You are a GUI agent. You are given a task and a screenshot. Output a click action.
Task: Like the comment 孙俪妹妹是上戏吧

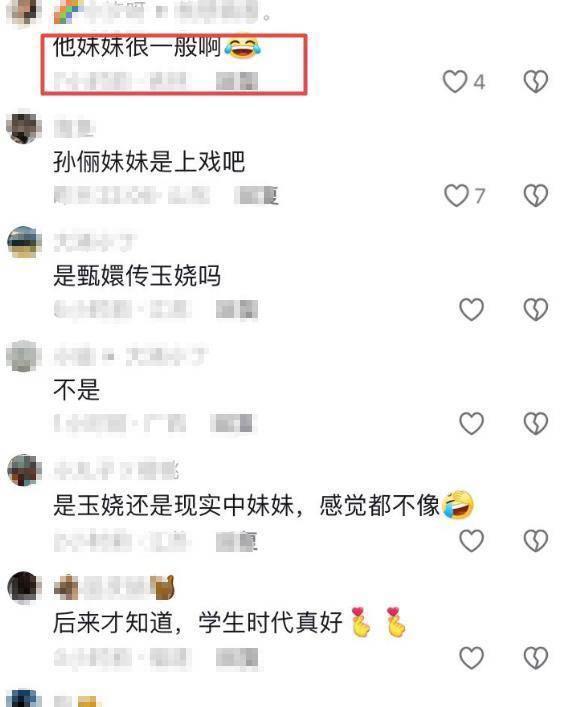pos(456,195)
